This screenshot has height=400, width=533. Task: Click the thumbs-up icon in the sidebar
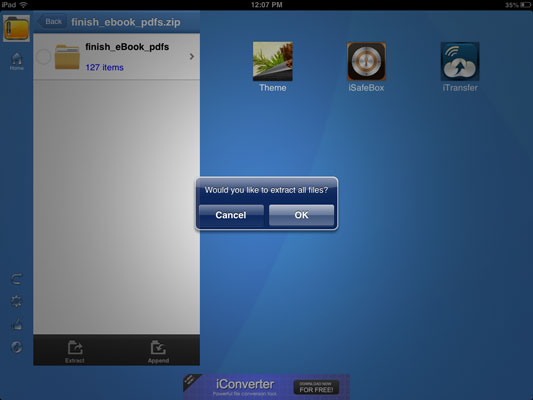point(16,325)
